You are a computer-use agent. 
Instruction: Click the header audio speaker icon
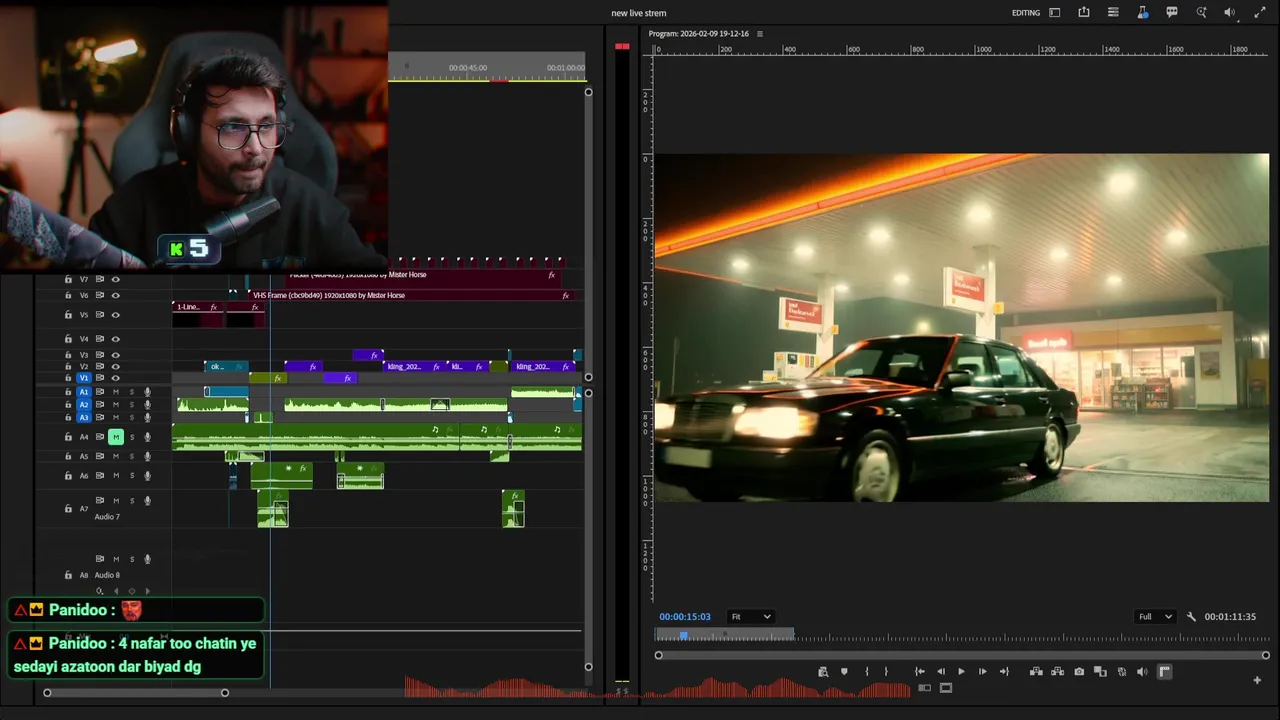tap(1230, 13)
